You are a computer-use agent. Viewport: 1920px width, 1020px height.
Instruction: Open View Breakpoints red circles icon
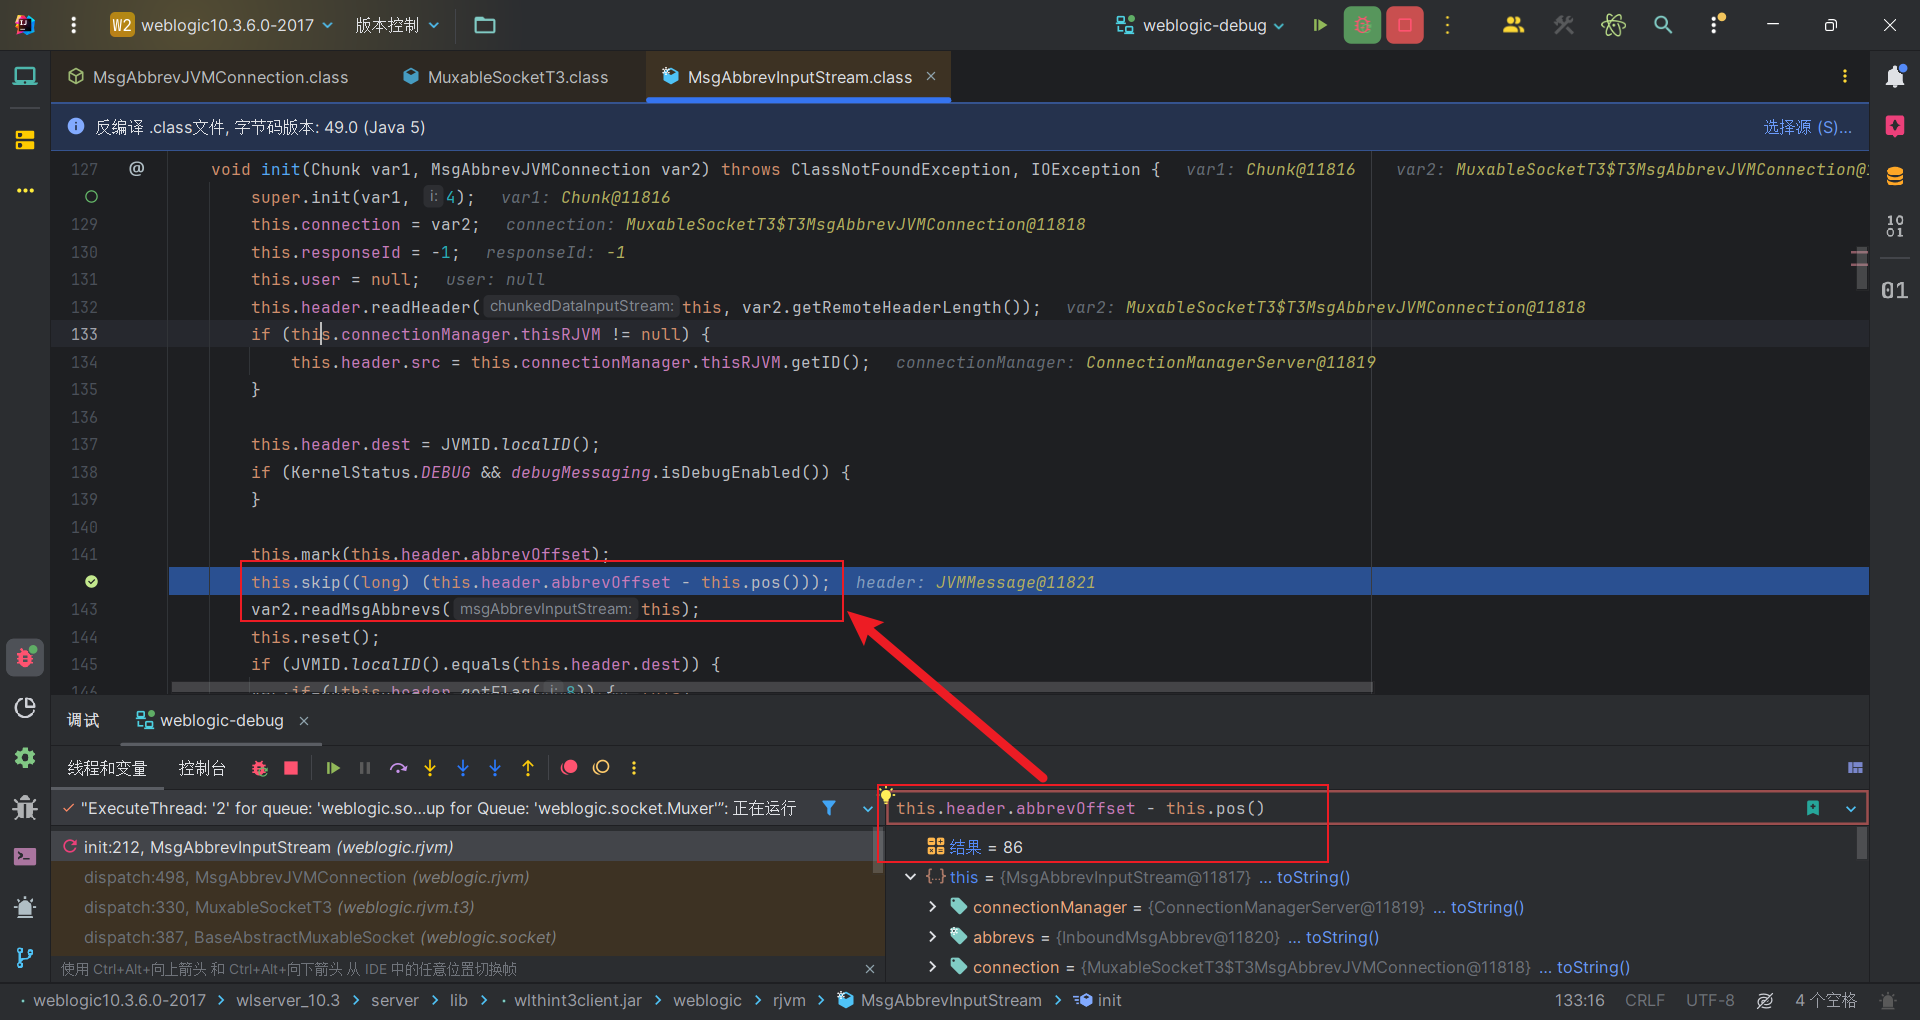(x=569, y=768)
